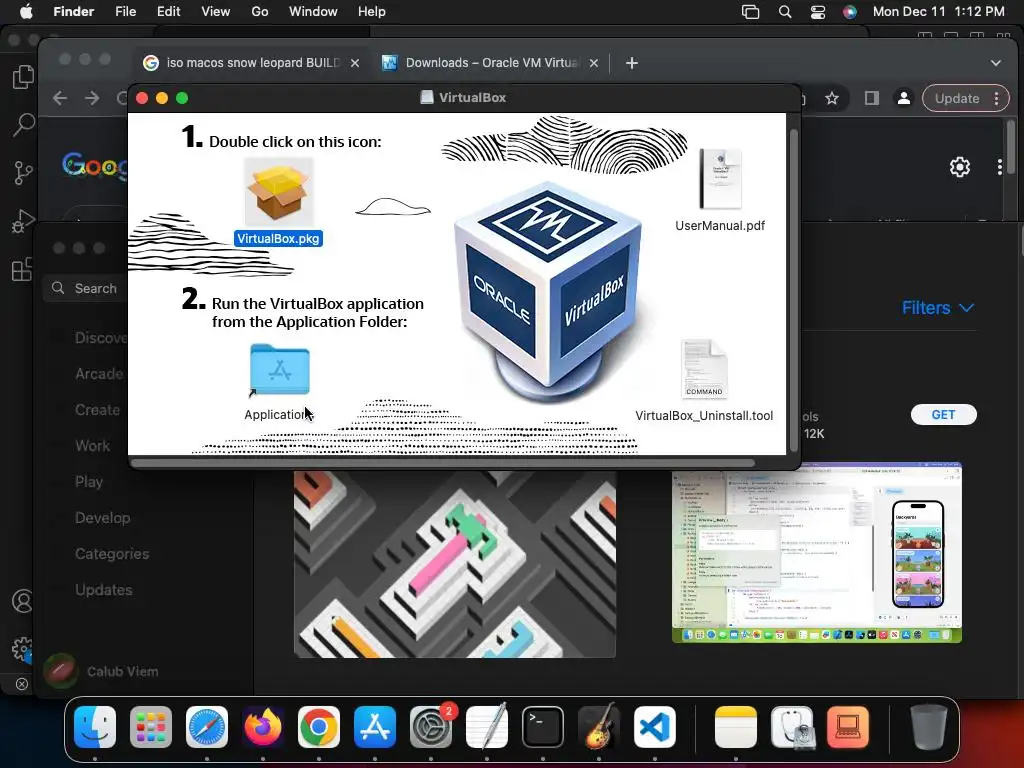
Task: Select Updates in App Store sidebar
Action: 103,589
